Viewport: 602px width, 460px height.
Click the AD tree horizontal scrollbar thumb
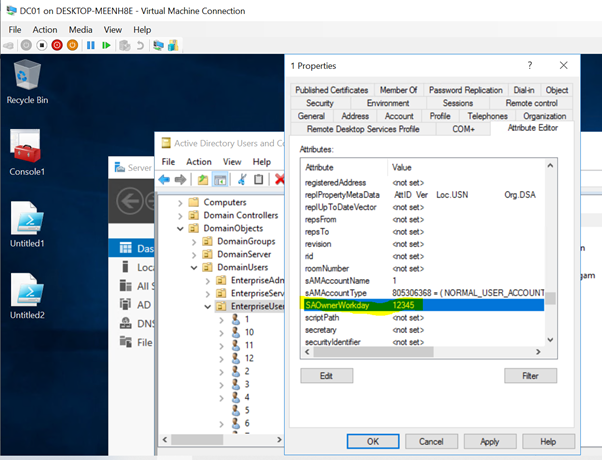[x=197, y=439]
